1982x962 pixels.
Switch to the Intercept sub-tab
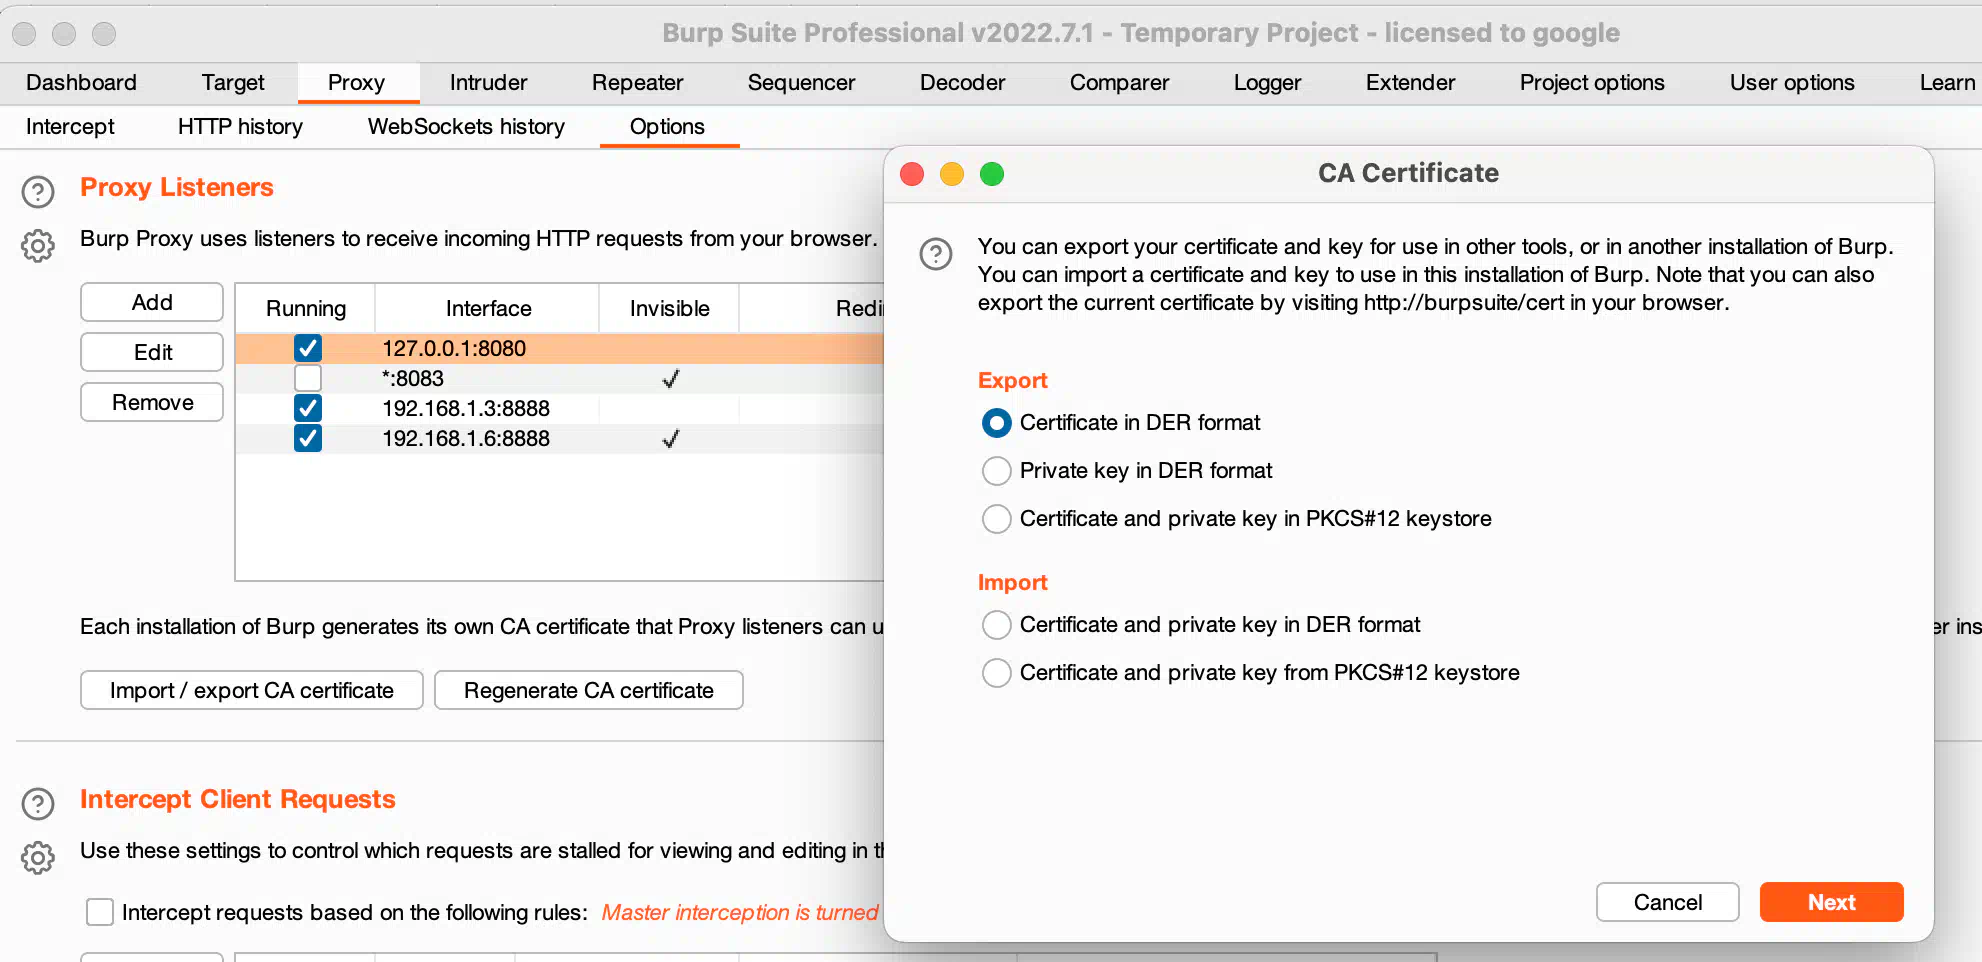[70, 127]
